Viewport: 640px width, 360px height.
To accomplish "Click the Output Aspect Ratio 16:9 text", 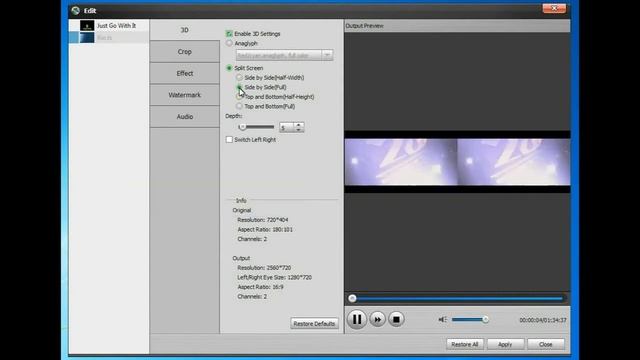I will [x=260, y=287].
